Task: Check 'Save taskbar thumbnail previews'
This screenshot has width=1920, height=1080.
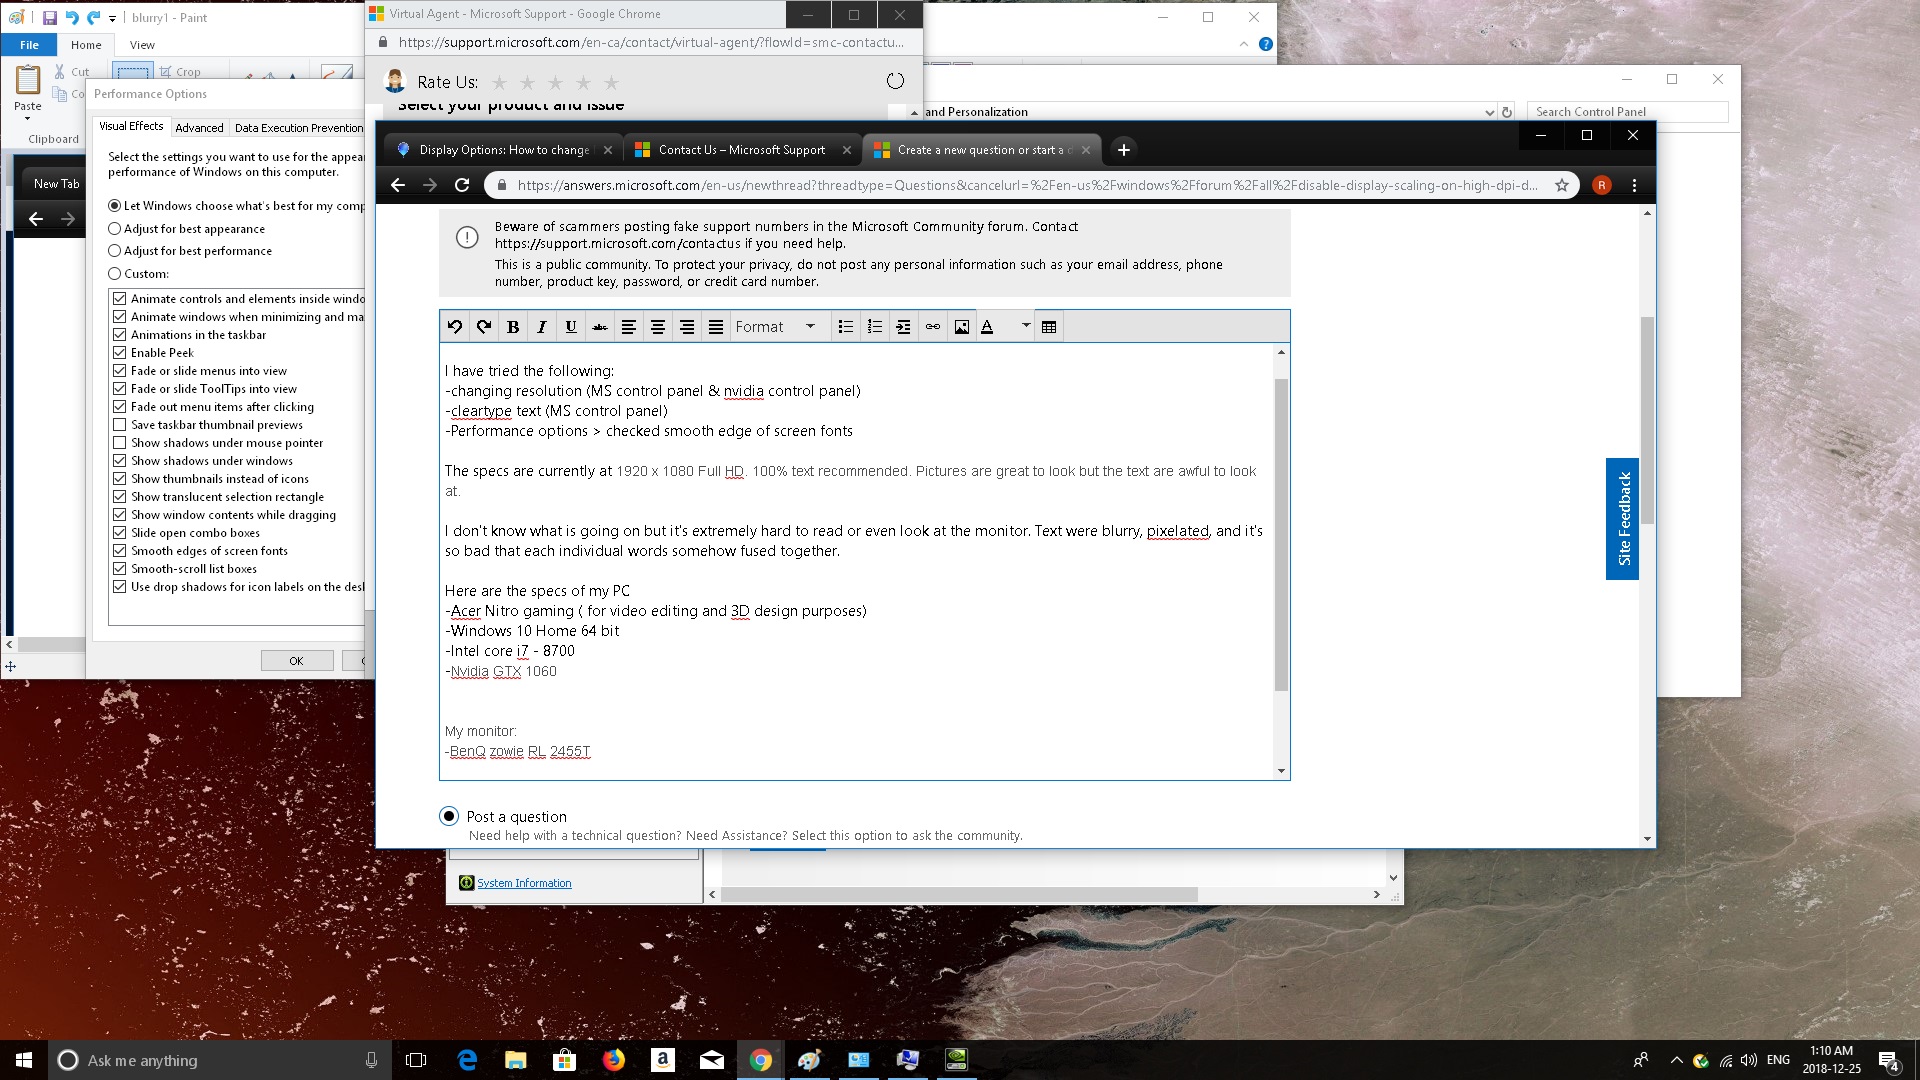Action: (x=120, y=425)
